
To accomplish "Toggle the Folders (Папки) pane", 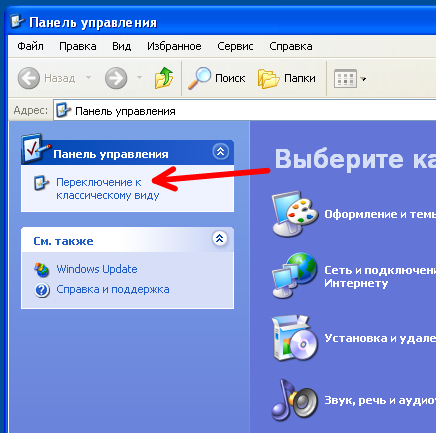I will click(287, 78).
